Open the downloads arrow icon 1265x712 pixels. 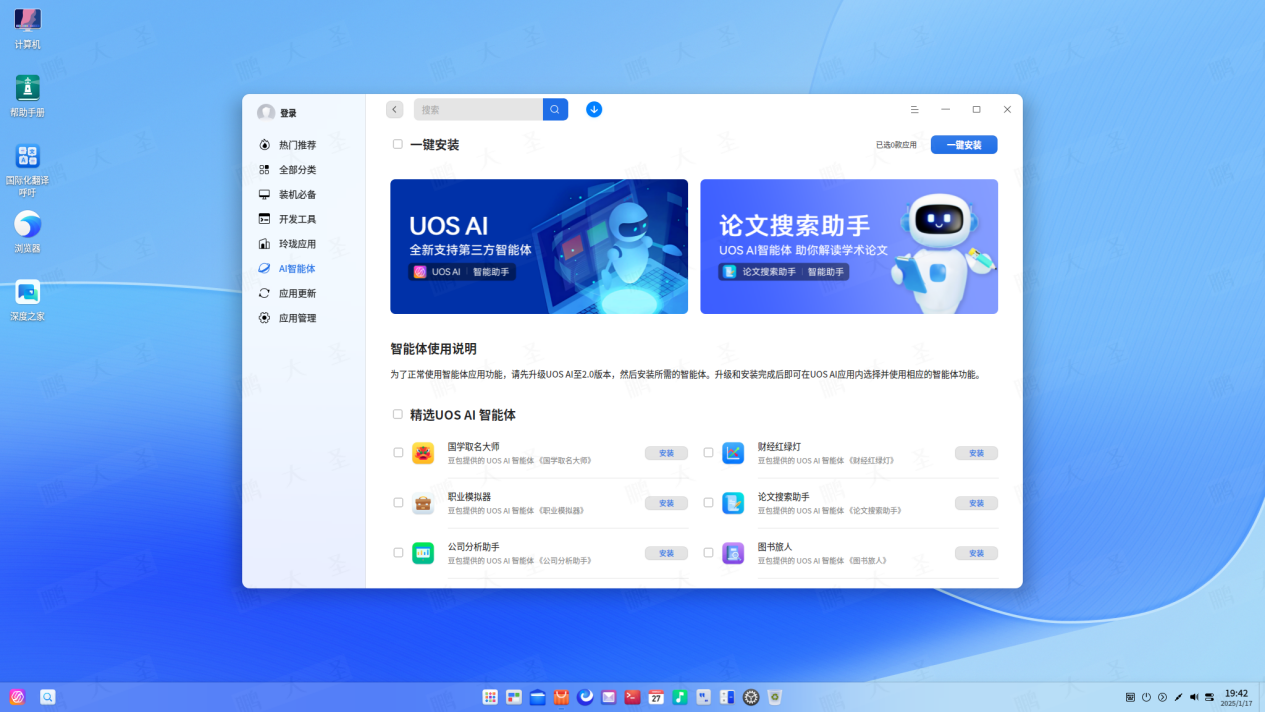(594, 110)
